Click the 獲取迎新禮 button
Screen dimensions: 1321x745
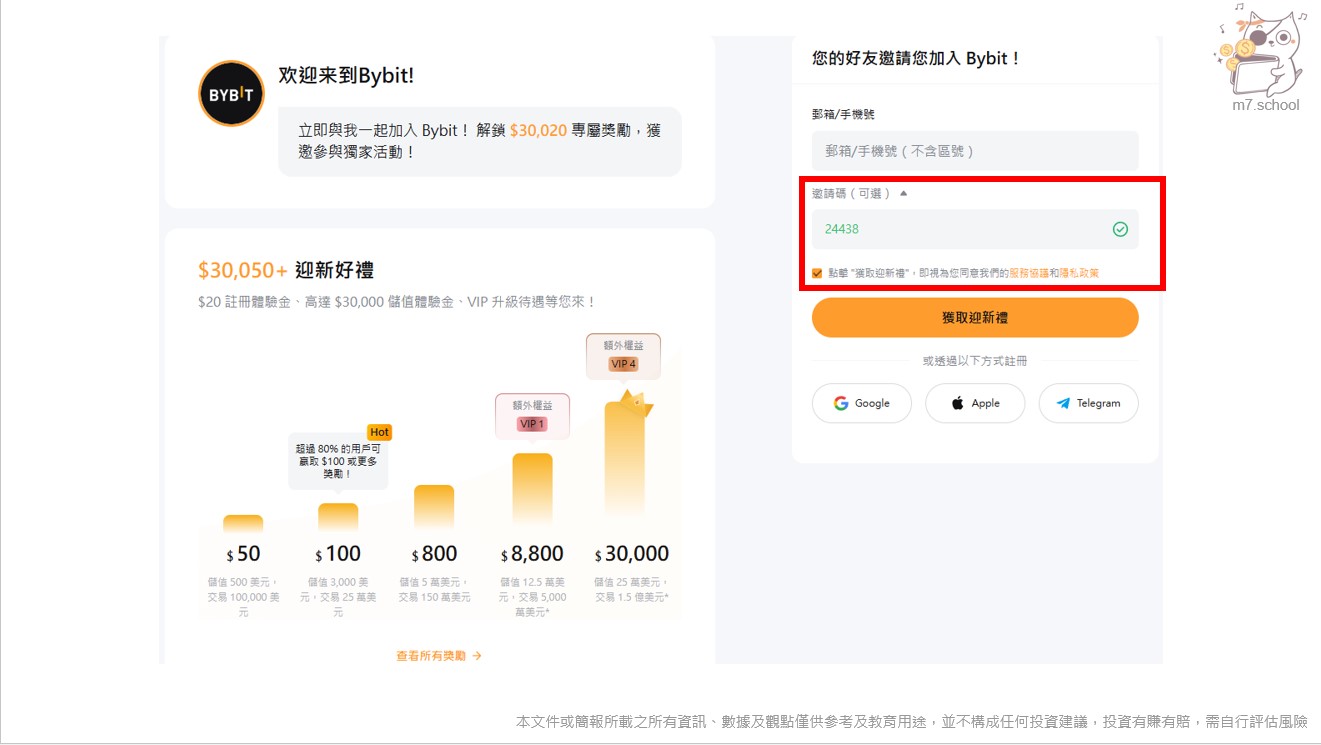pos(975,318)
